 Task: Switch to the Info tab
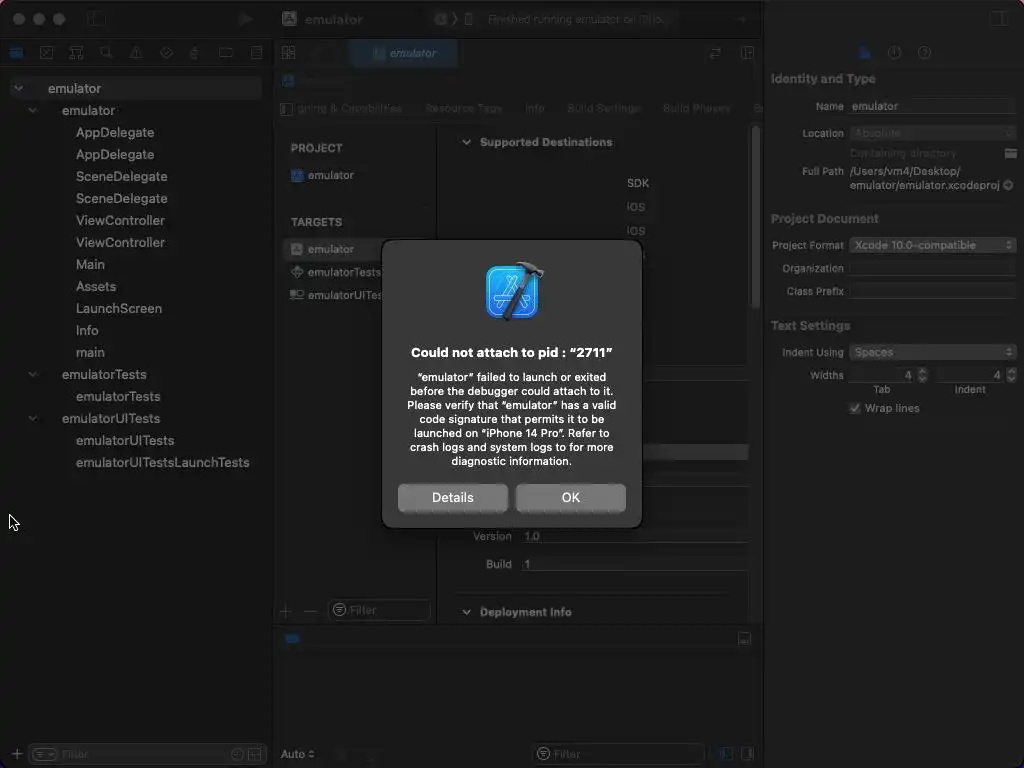pyautogui.click(x=535, y=108)
